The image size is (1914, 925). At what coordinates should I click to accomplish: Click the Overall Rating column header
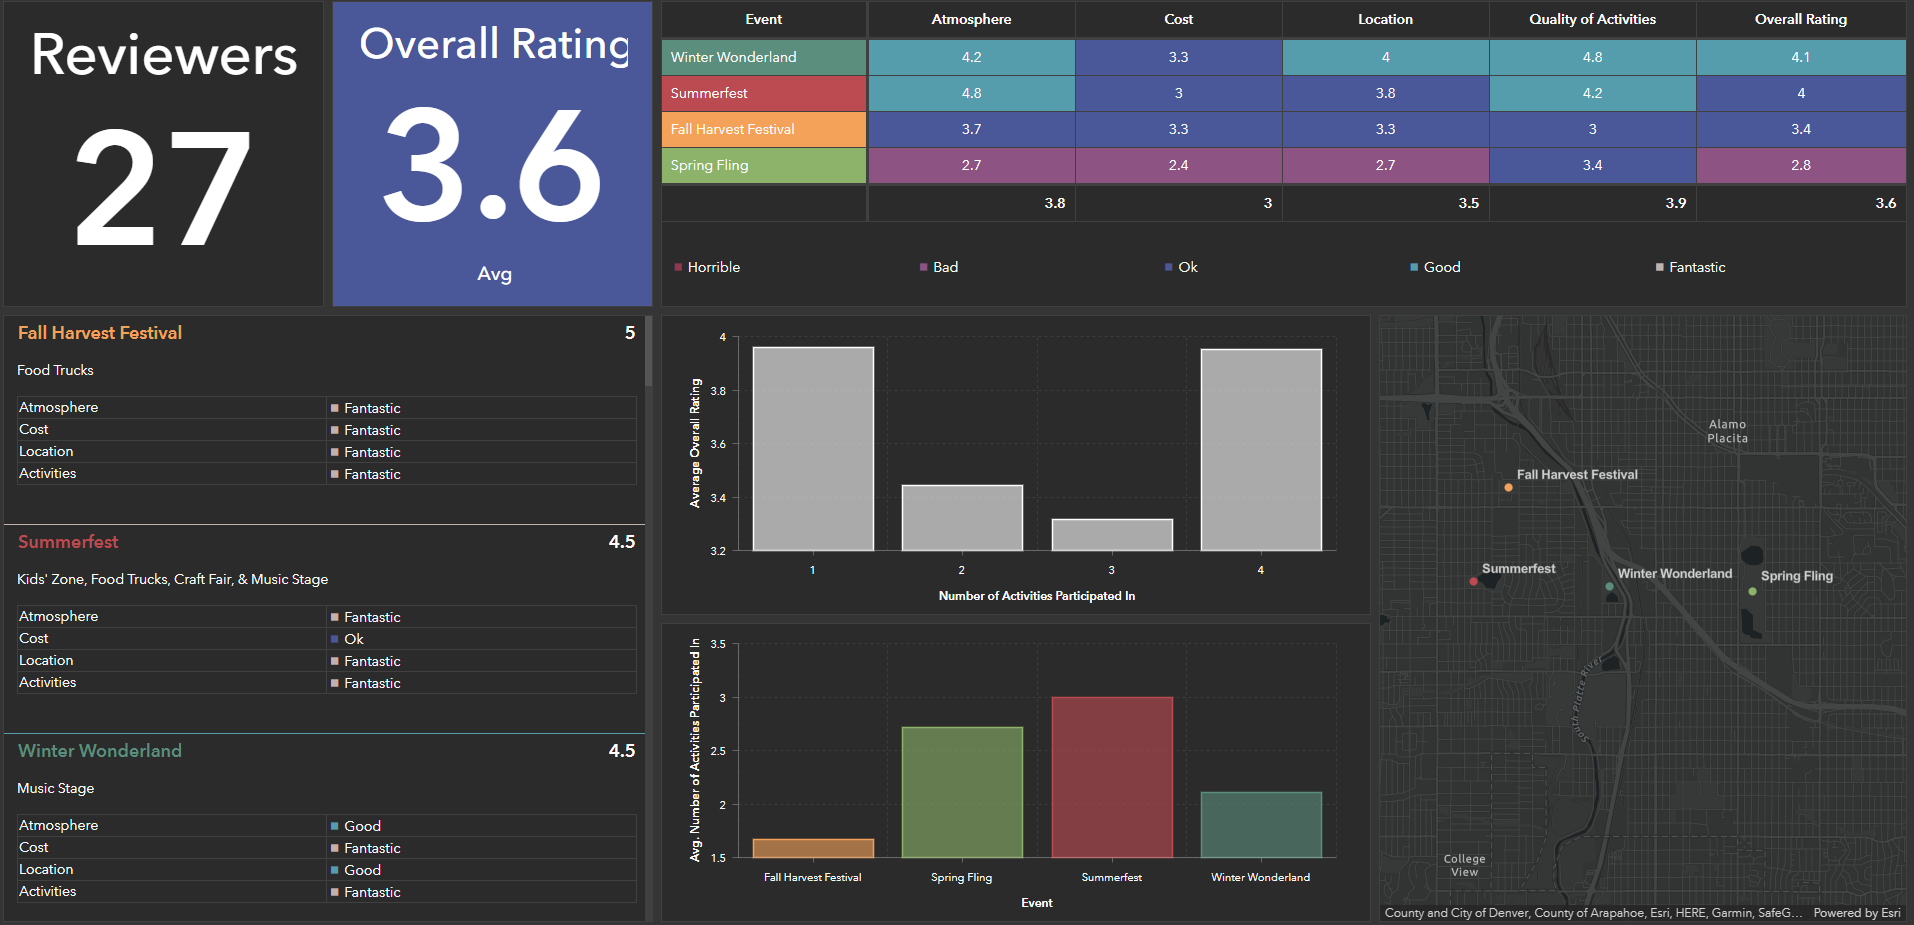pyautogui.click(x=1800, y=19)
